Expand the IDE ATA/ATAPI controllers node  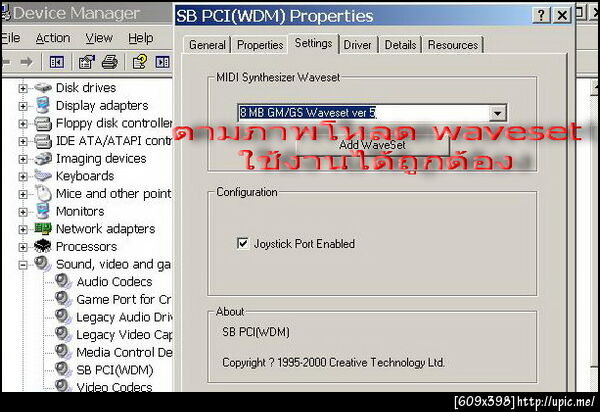coord(23,141)
